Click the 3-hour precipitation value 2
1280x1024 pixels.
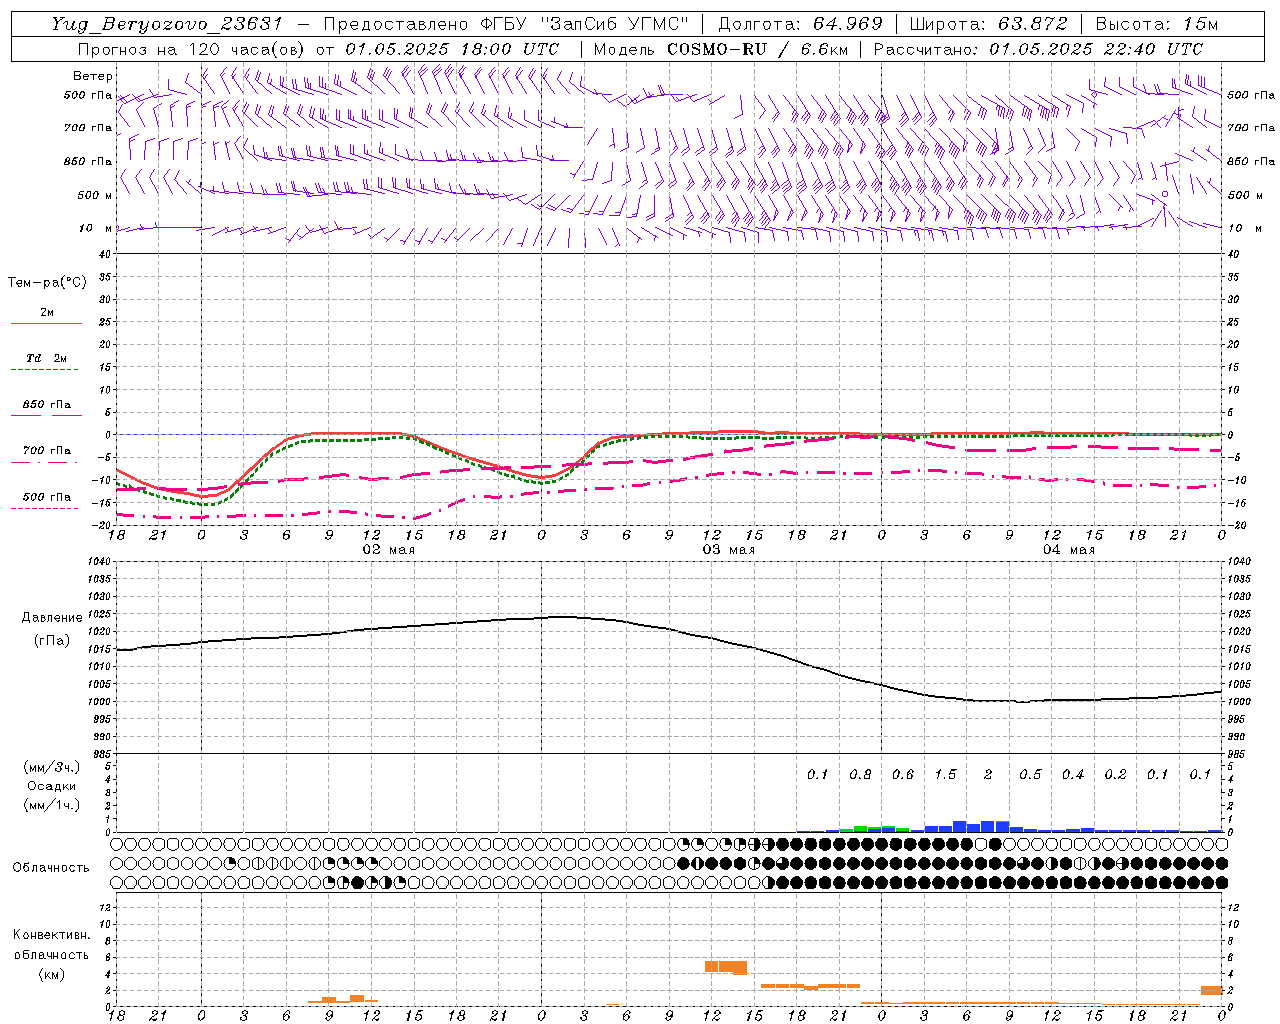pos(988,775)
